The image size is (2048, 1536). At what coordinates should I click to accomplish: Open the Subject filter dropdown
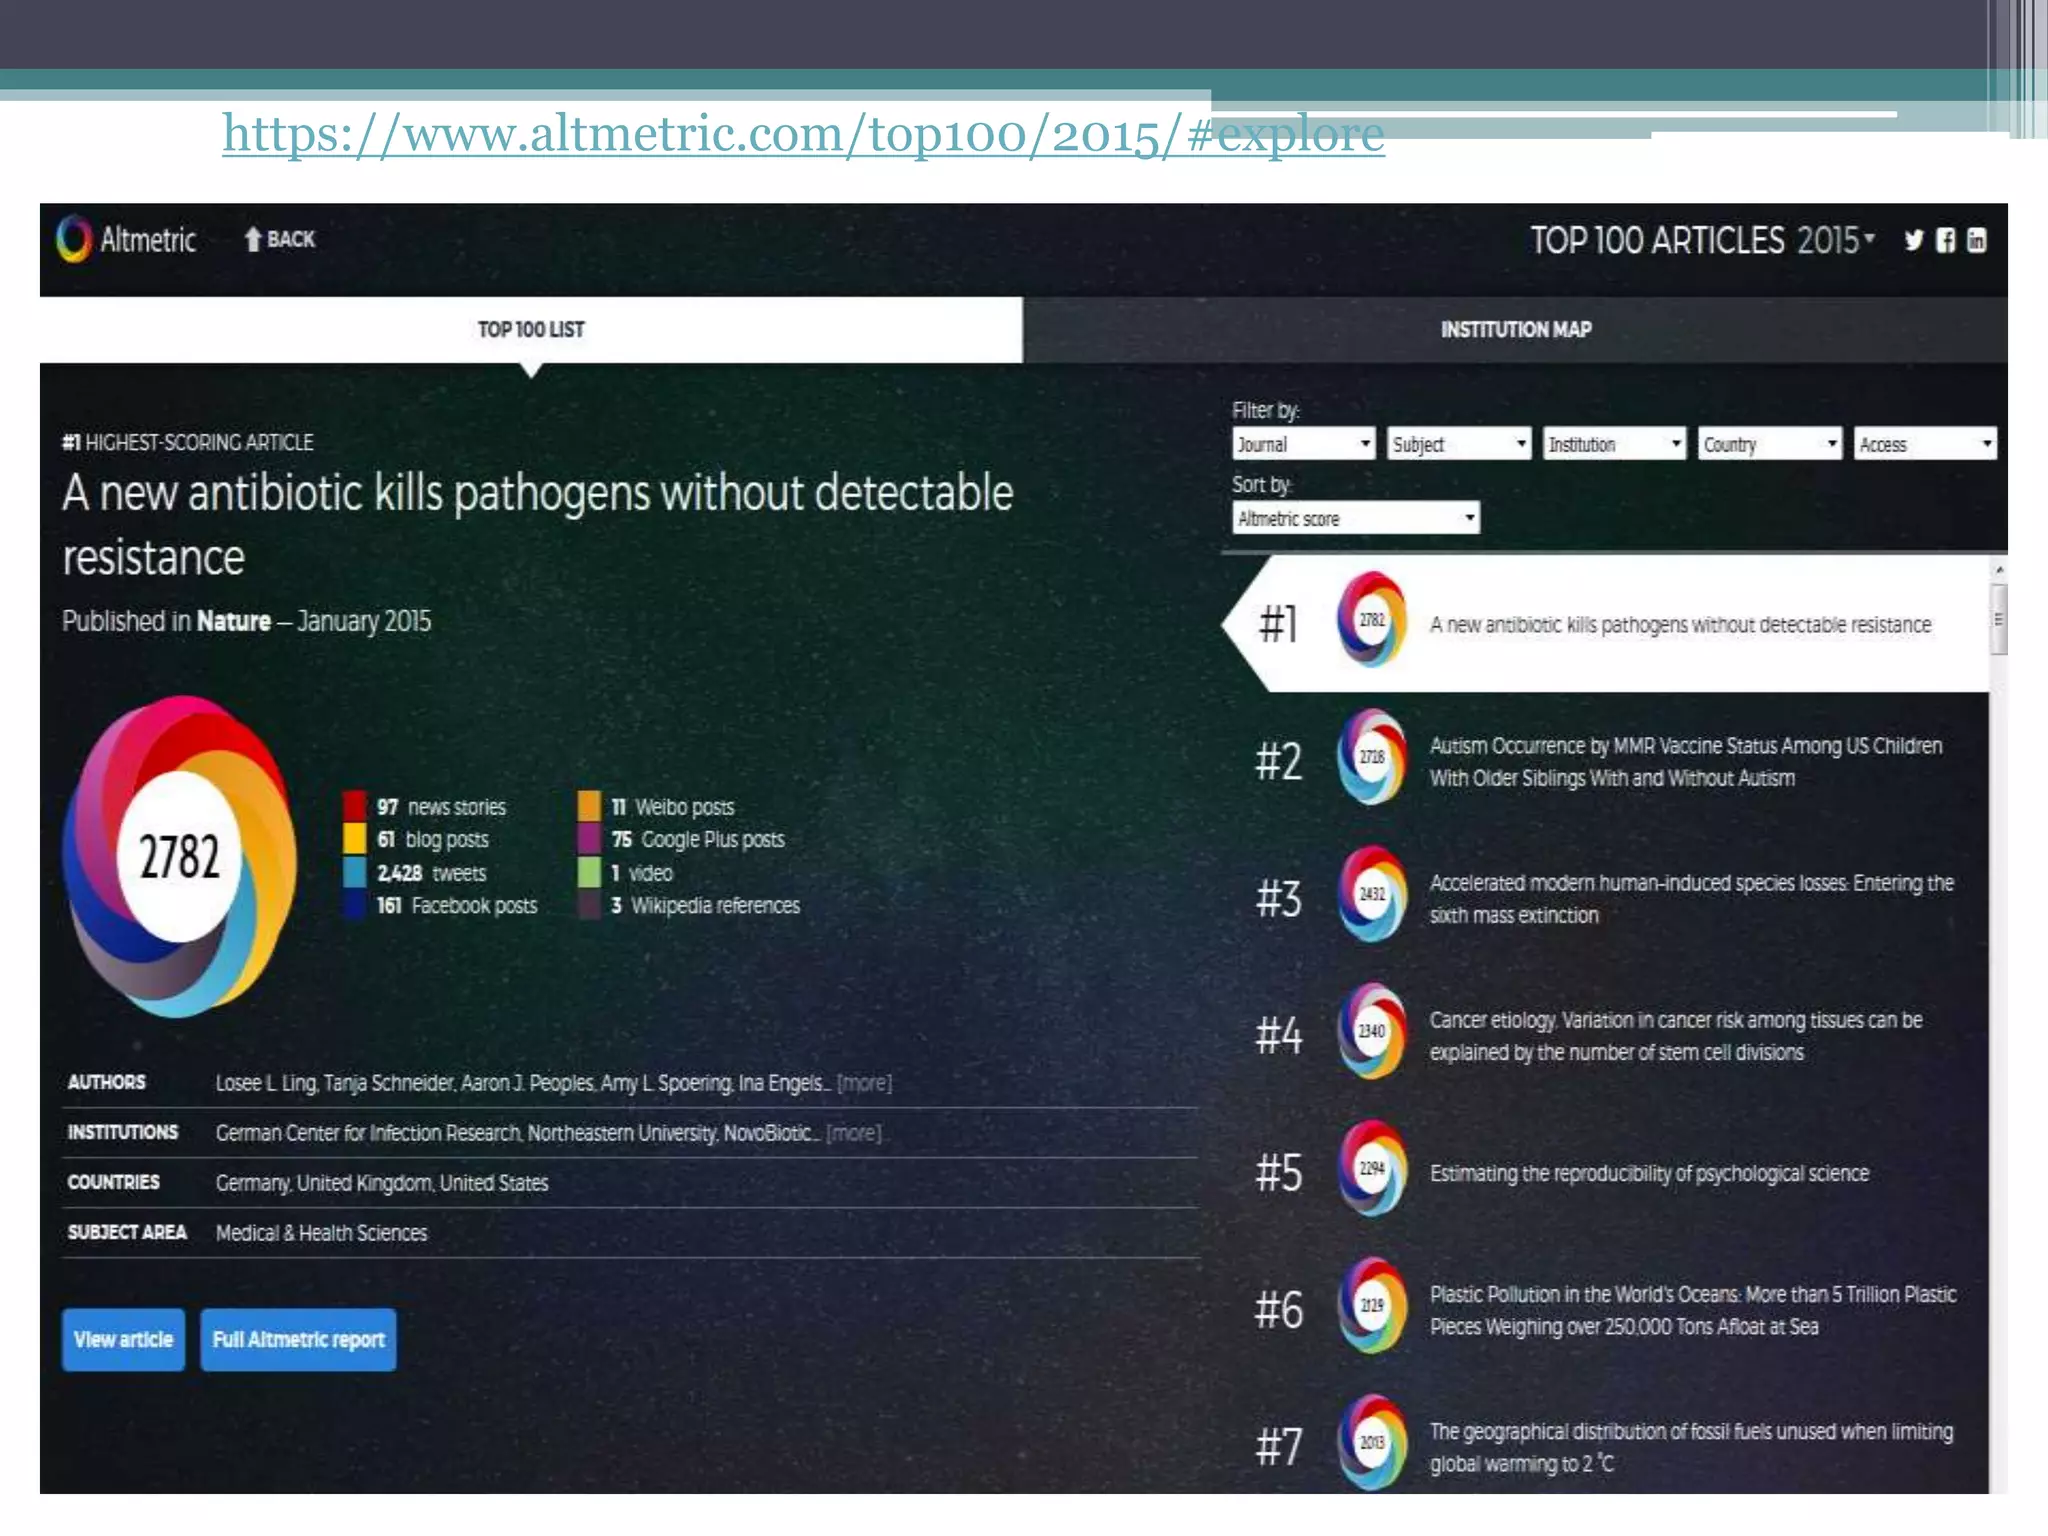1460,444
